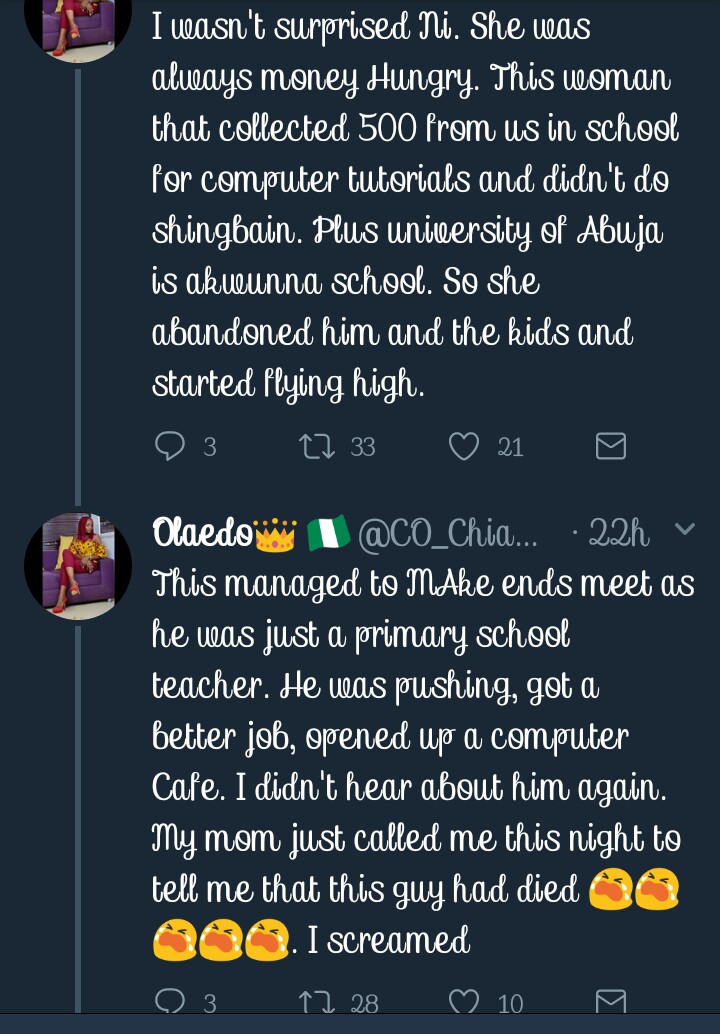Screen dimensions: 720x1034
Task: Like the tweet ending "I screamed"
Action: [464, 1002]
